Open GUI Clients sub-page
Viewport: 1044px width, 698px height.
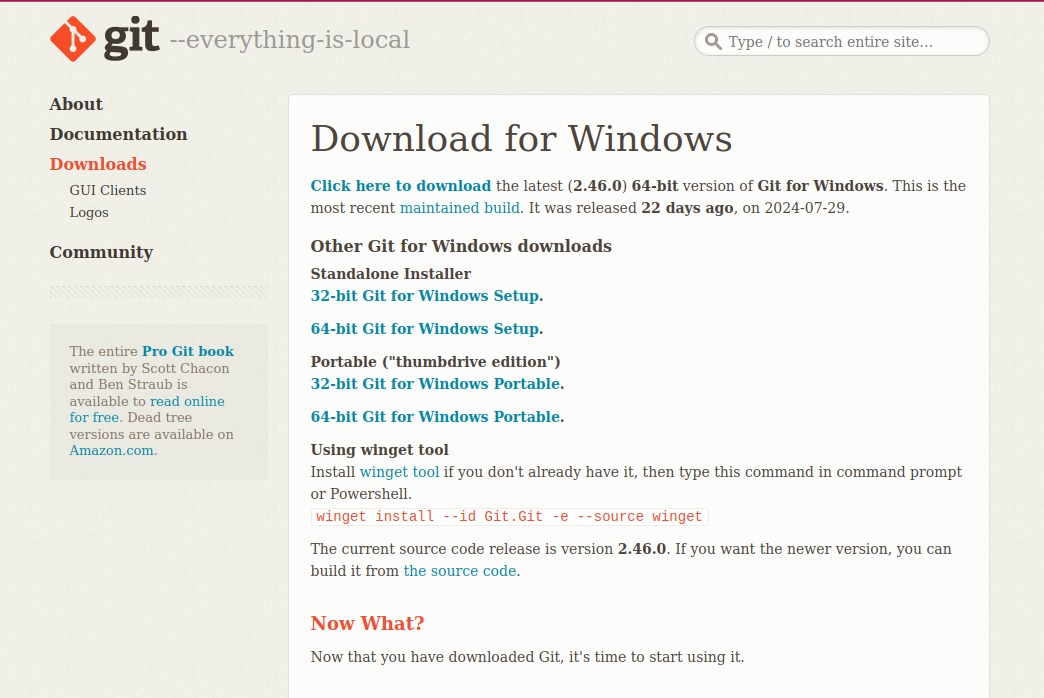pos(108,190)
